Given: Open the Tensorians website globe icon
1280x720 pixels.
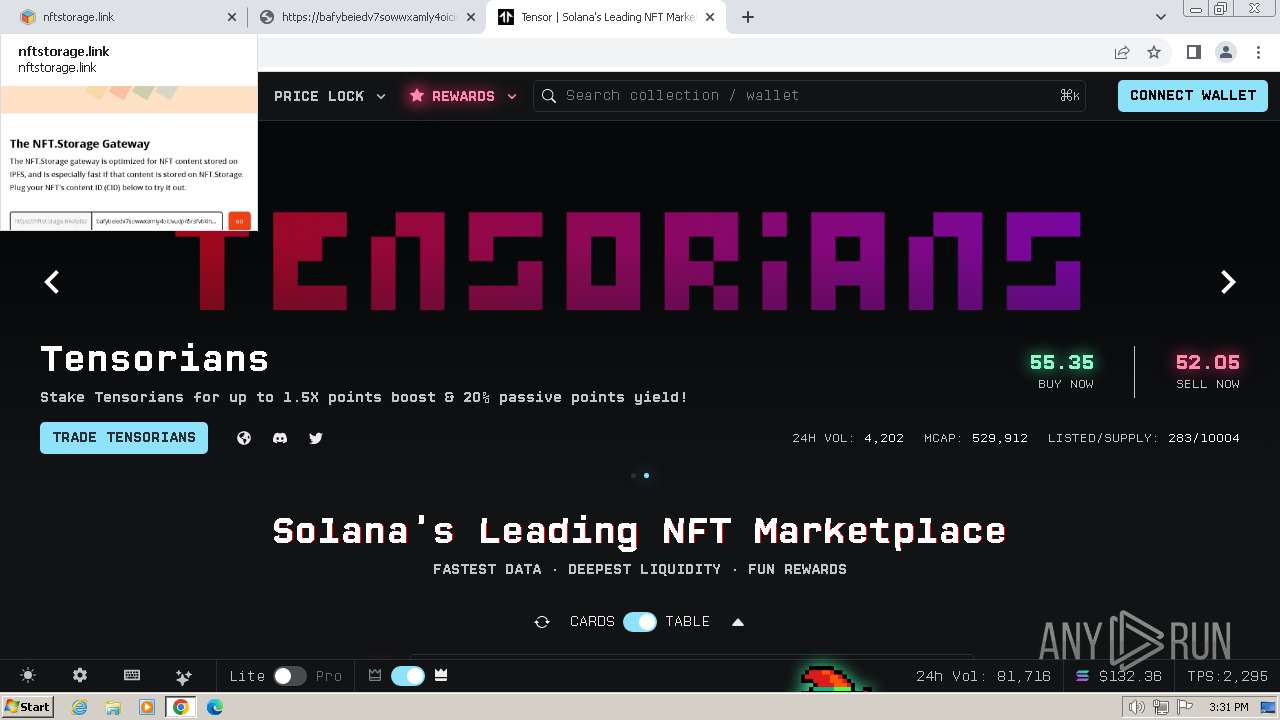Looking at the screenshot, I should 244,438.
